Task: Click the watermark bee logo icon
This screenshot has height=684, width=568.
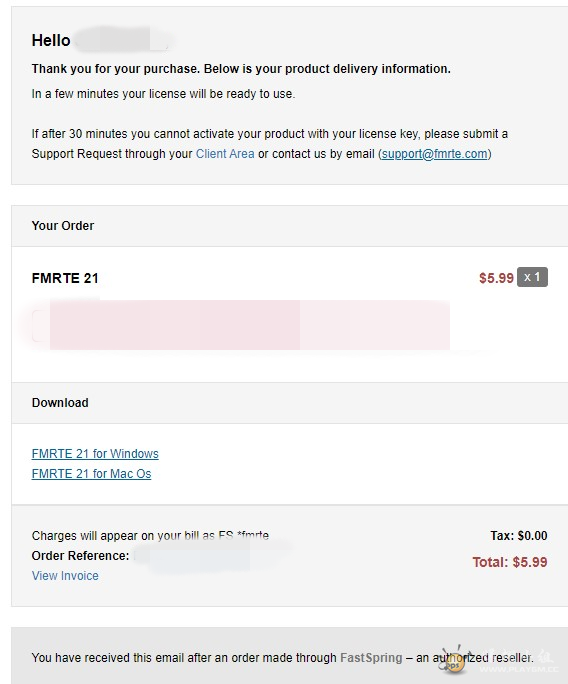Action: click(x=454, y=659)
